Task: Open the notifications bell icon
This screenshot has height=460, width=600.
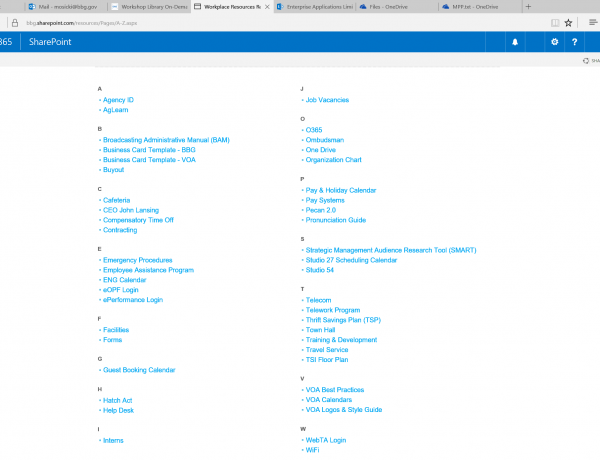Action: point(515,42)
